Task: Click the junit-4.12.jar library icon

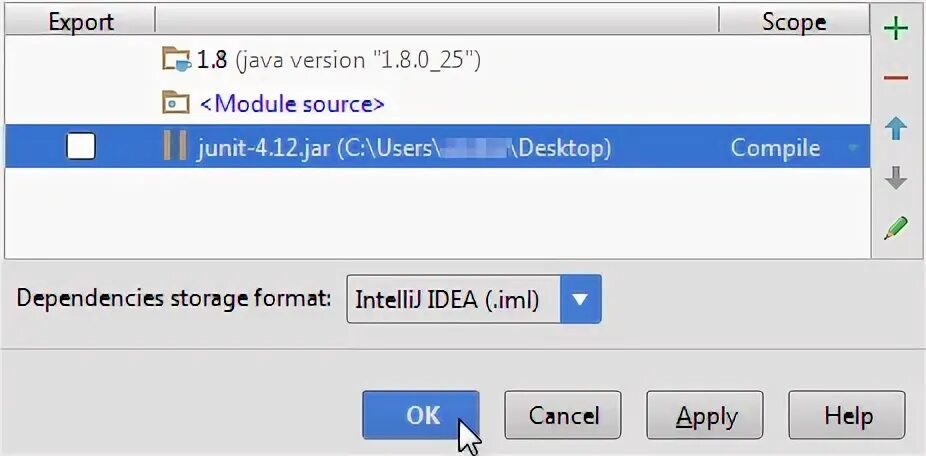Action: pos(175,146)
